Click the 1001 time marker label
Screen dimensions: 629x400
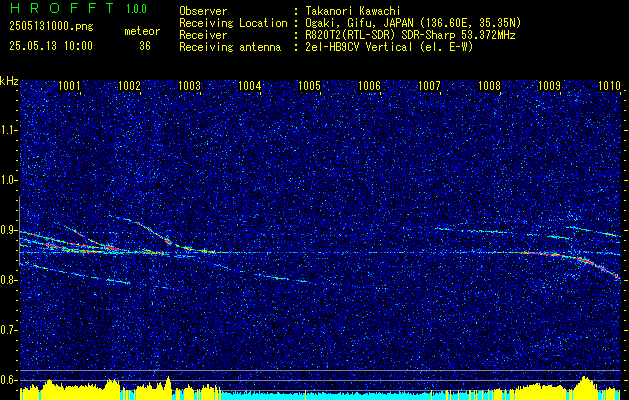(69, 86)
